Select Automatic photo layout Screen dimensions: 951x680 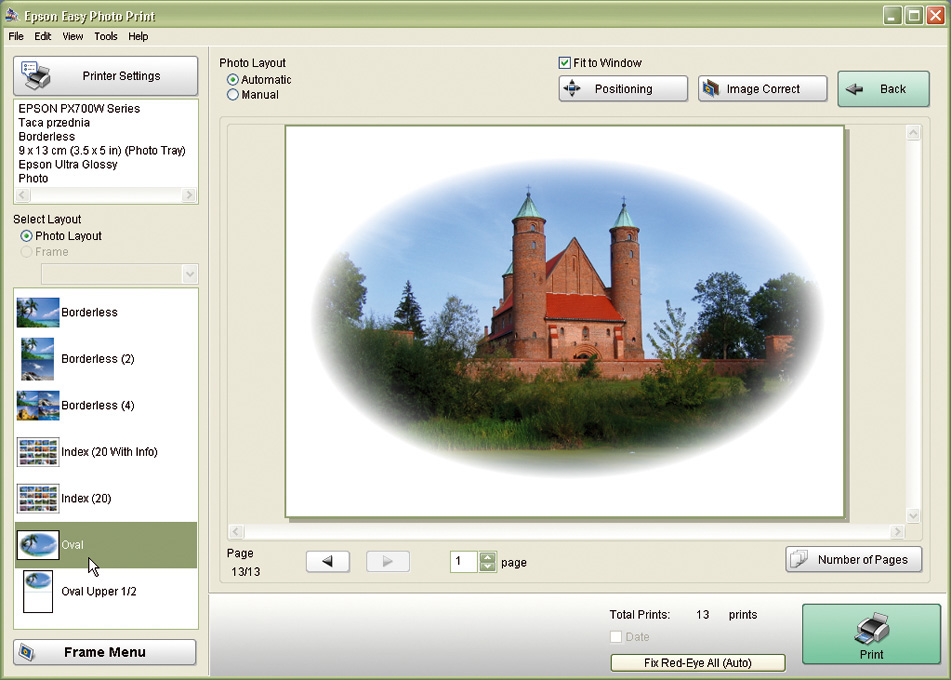(233, 79)
